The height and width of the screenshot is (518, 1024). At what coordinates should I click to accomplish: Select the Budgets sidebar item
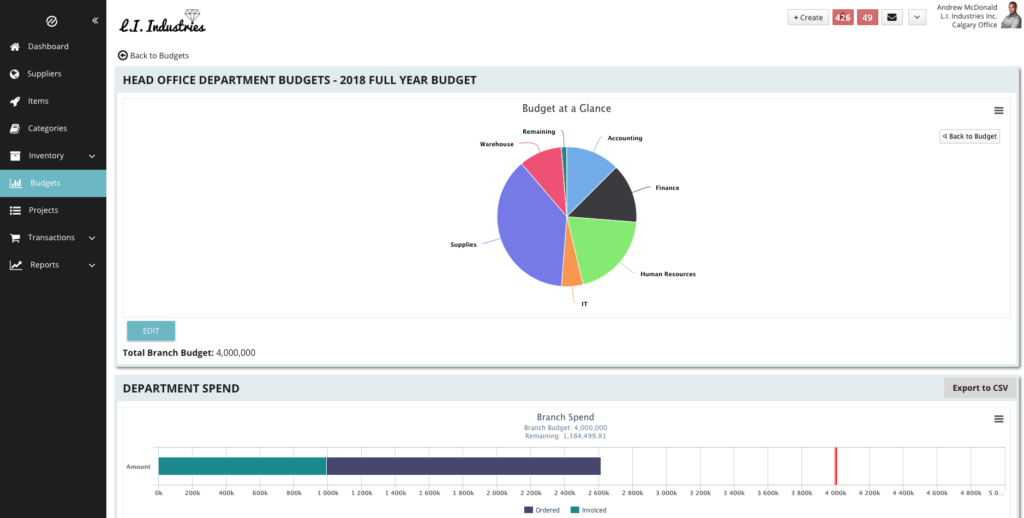53,184
